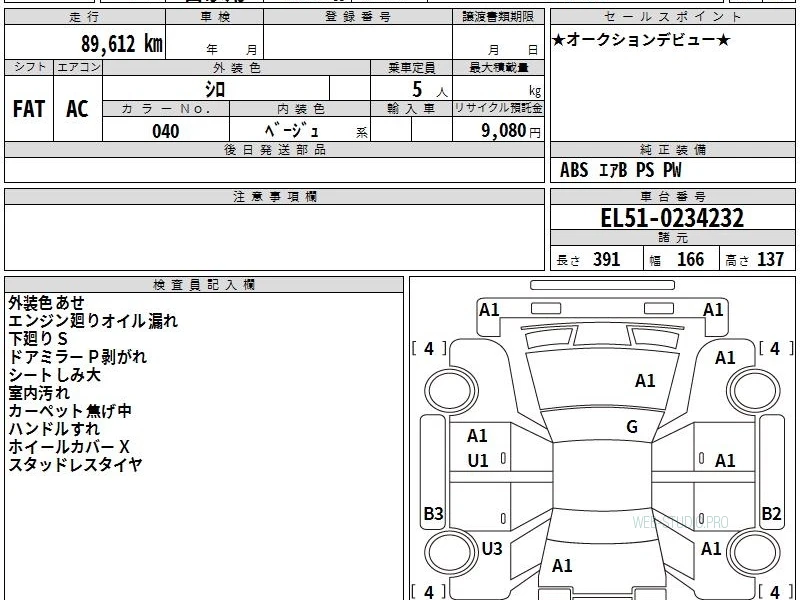Click the note シートしみ大
Image resolution: width=800 pixels, height=600 pixels.
[x=55, y=375]
